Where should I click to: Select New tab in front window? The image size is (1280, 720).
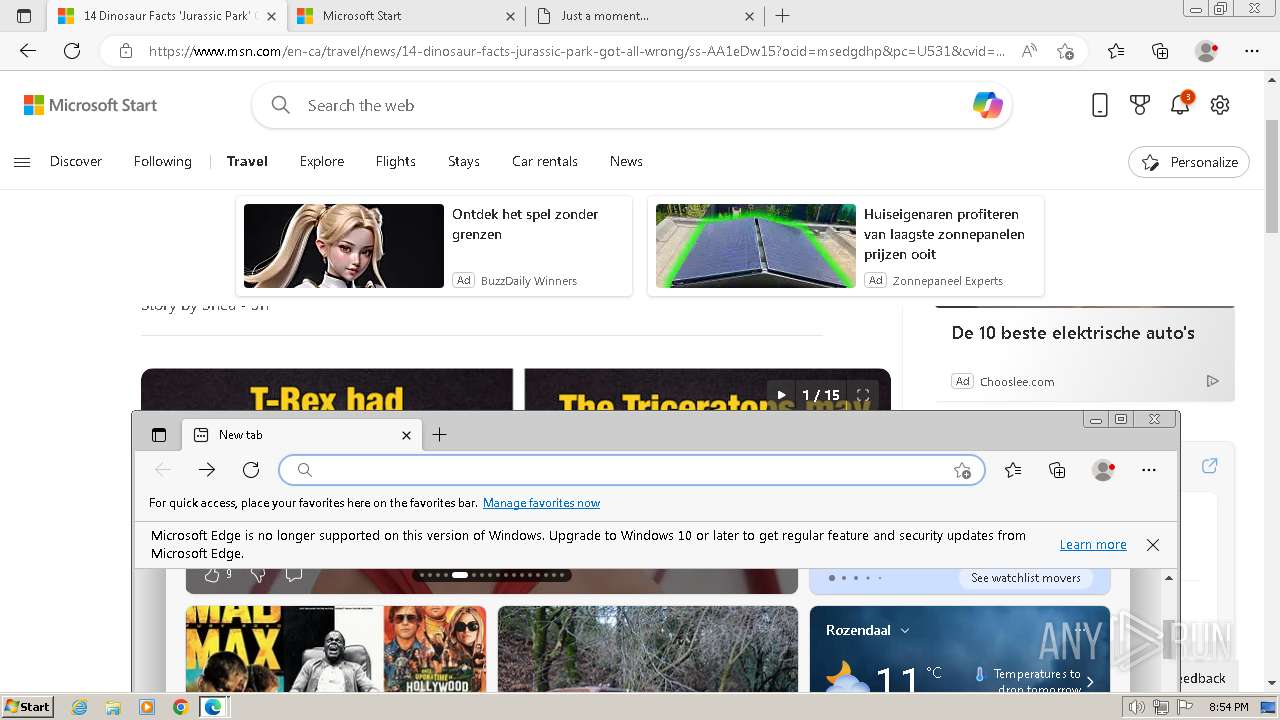click(x=301, y=435)
